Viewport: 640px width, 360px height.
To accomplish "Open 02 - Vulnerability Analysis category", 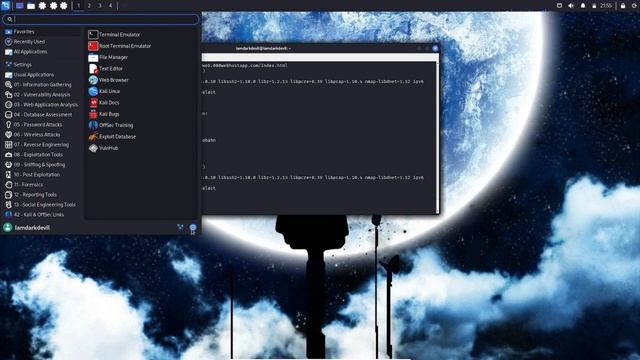I will pos(42,95).
